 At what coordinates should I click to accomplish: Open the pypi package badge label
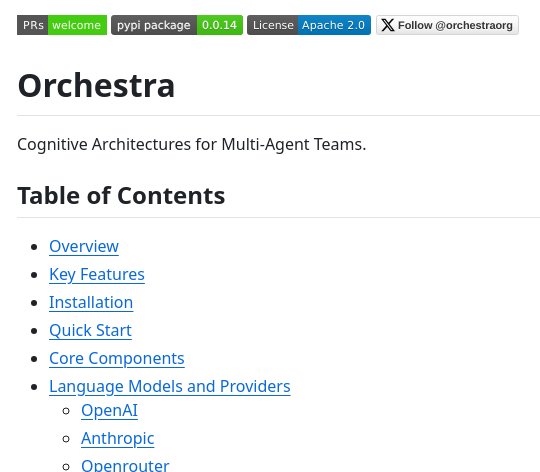pyautogui.click(x=154, y=25)
